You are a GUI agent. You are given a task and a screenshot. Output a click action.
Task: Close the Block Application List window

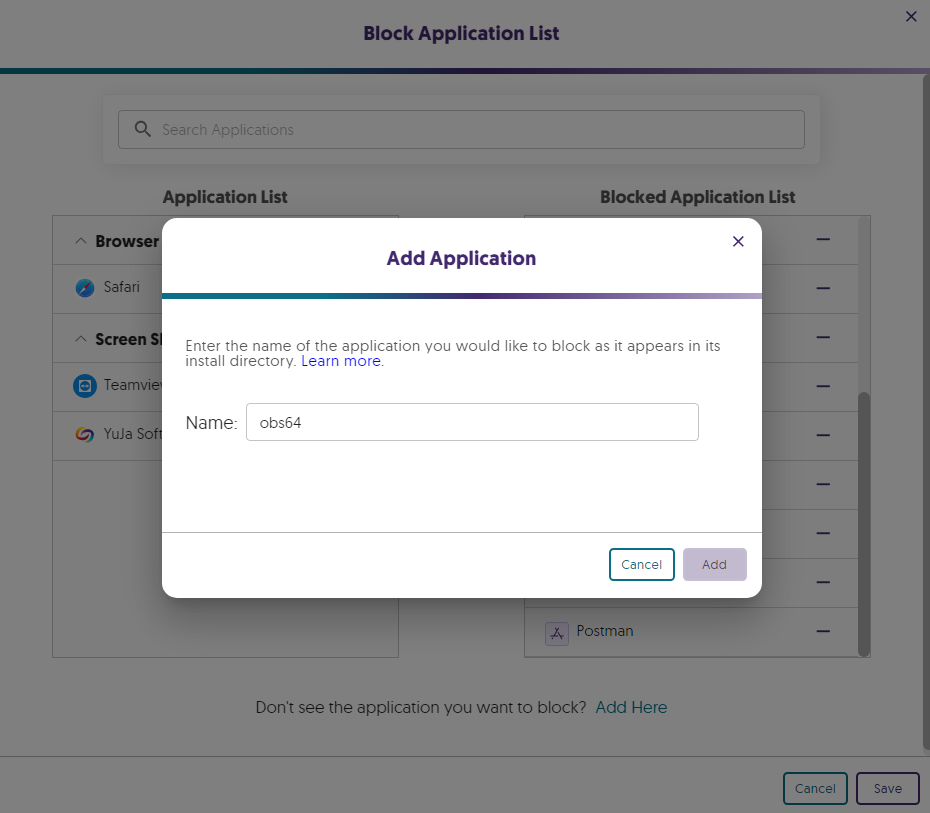911,16
